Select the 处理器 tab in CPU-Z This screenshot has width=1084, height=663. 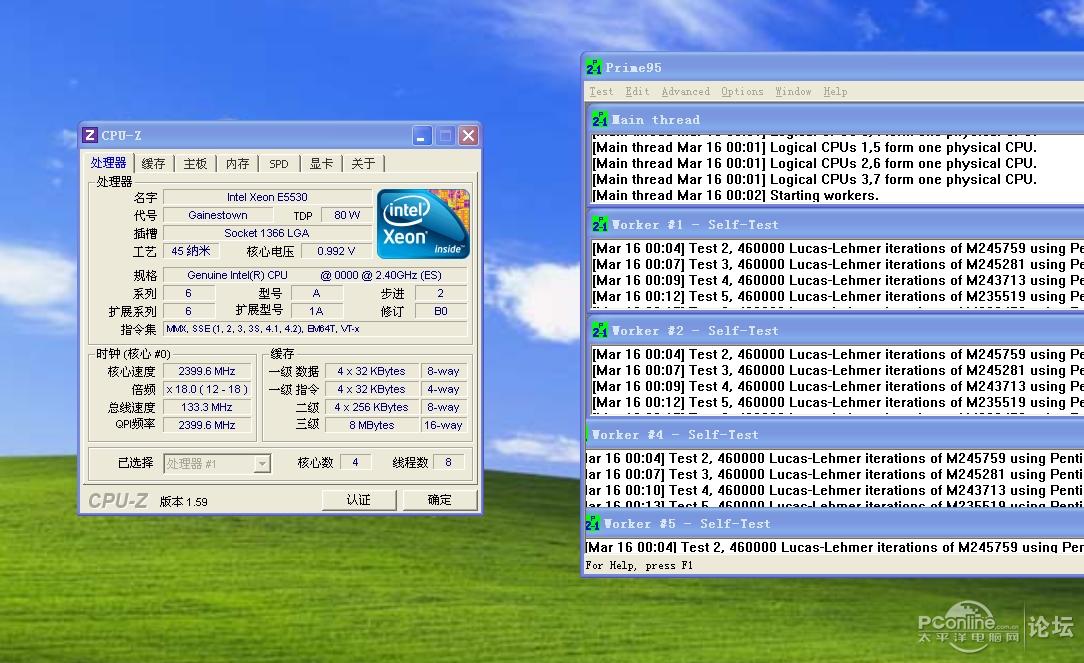click(109, 162)
